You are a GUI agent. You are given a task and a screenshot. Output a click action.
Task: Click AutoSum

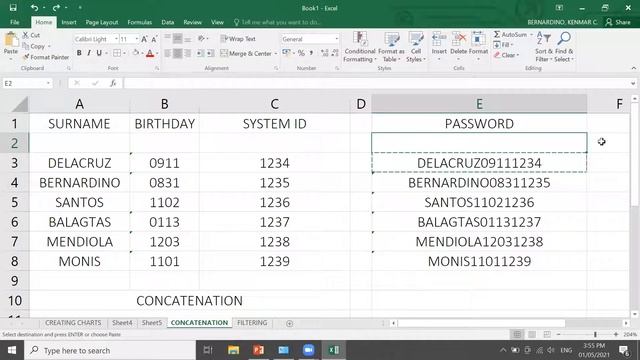pos(510,35)
